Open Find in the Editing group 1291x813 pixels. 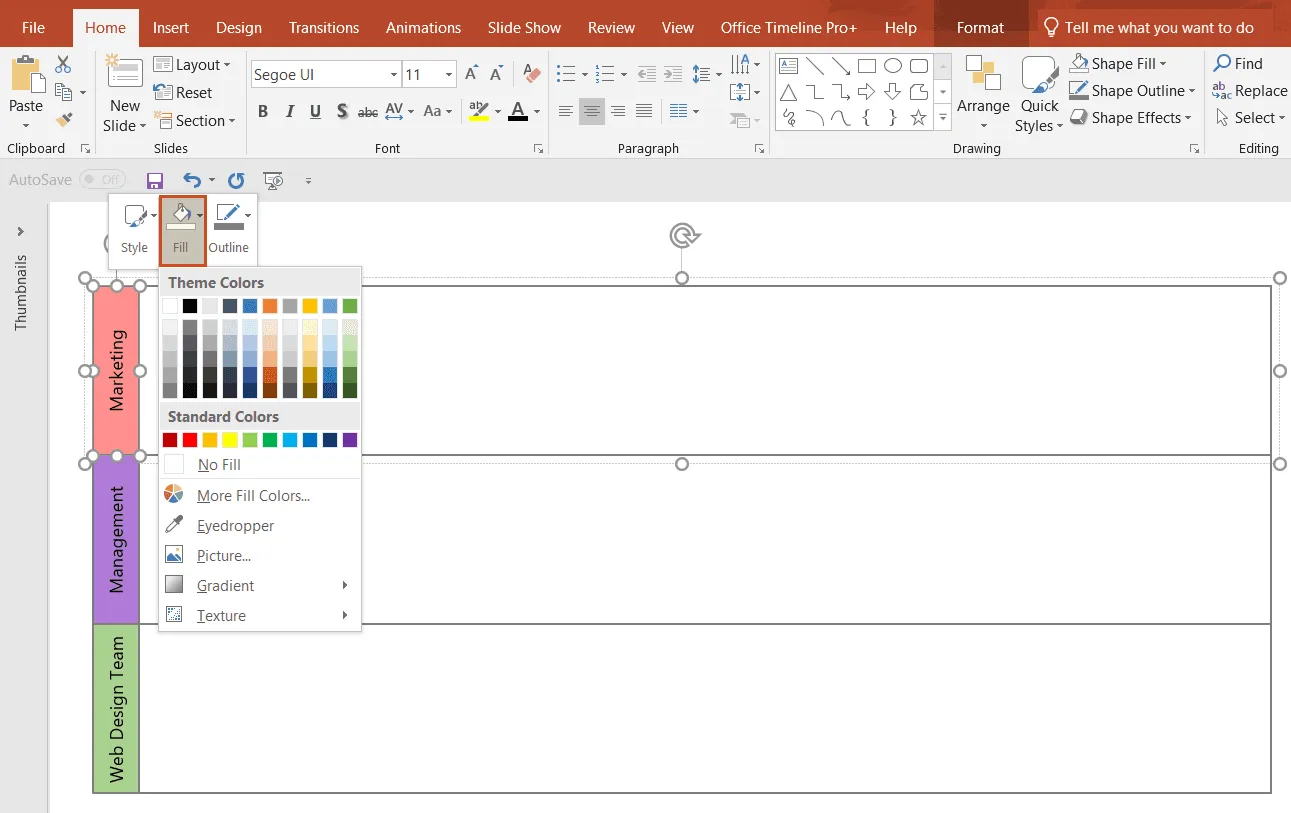[x=1245, y=63]
